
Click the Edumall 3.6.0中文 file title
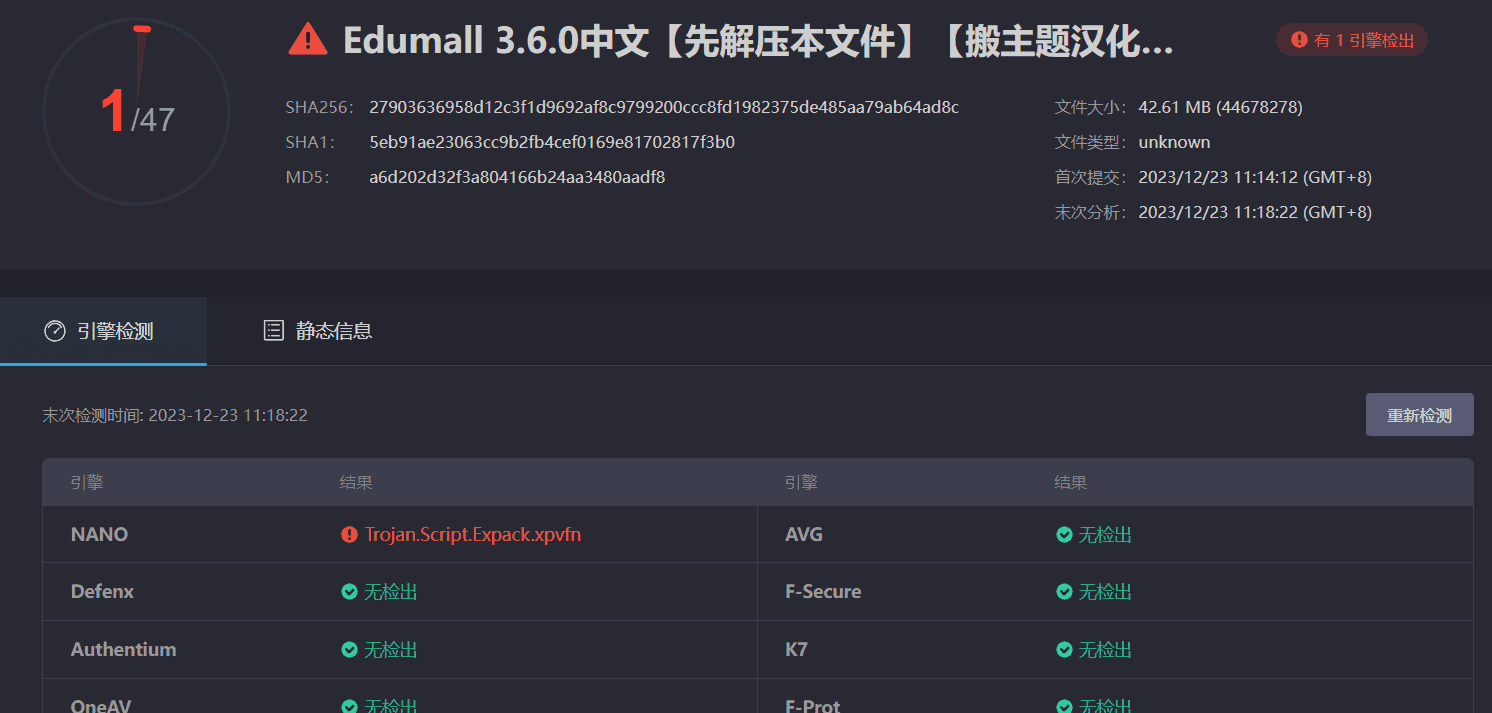pyautogui.click(x=759, y=40)
